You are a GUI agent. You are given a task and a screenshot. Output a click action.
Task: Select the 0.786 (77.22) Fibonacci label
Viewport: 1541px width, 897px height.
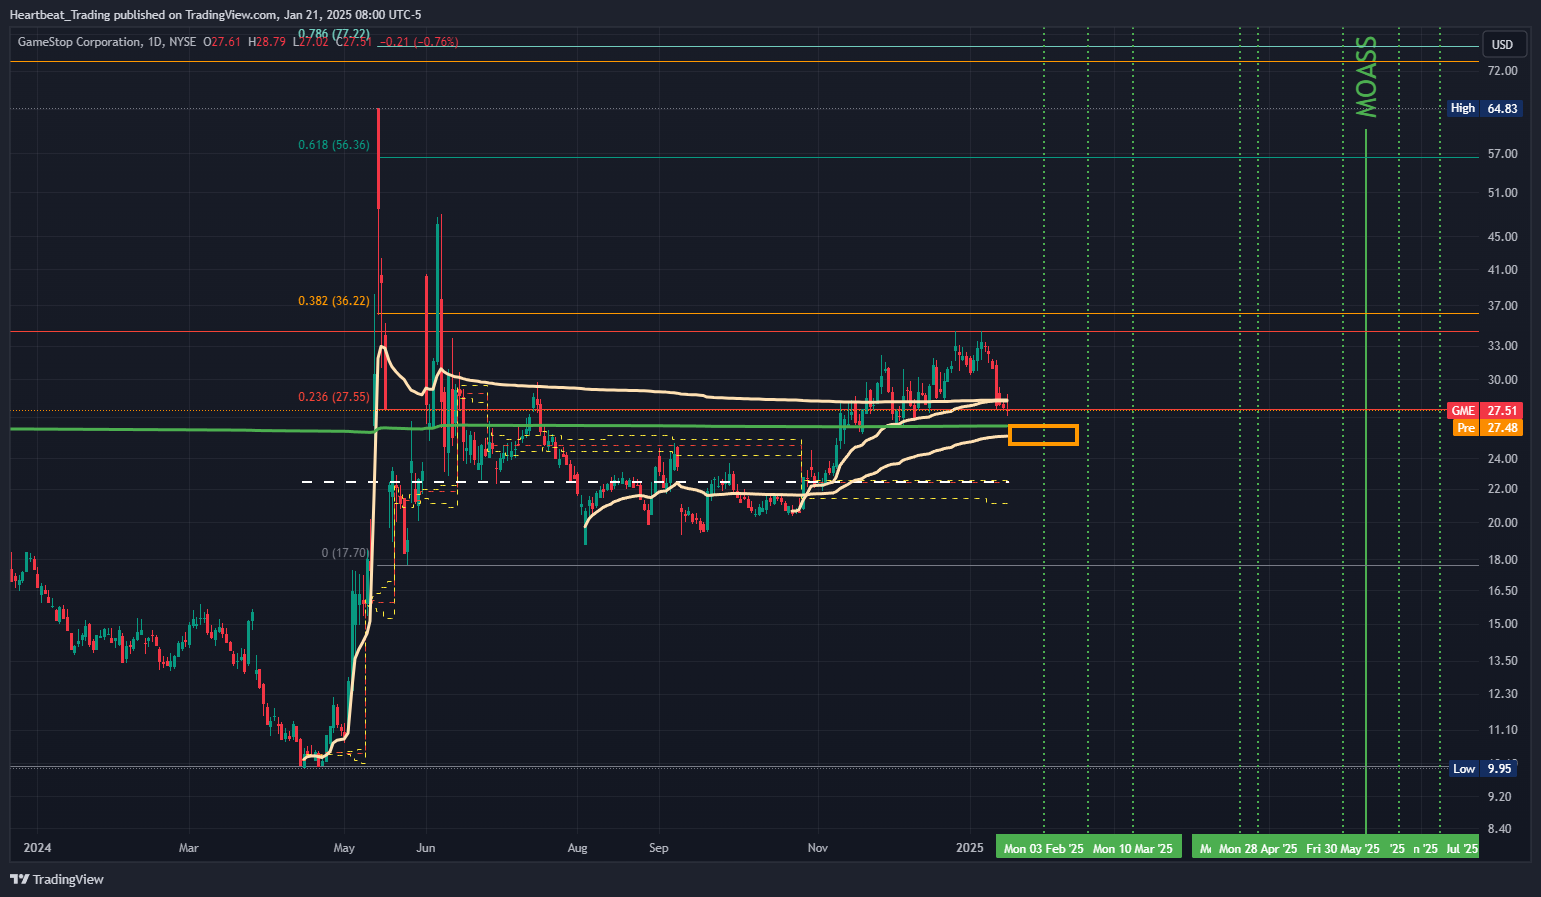coord(334,34)
